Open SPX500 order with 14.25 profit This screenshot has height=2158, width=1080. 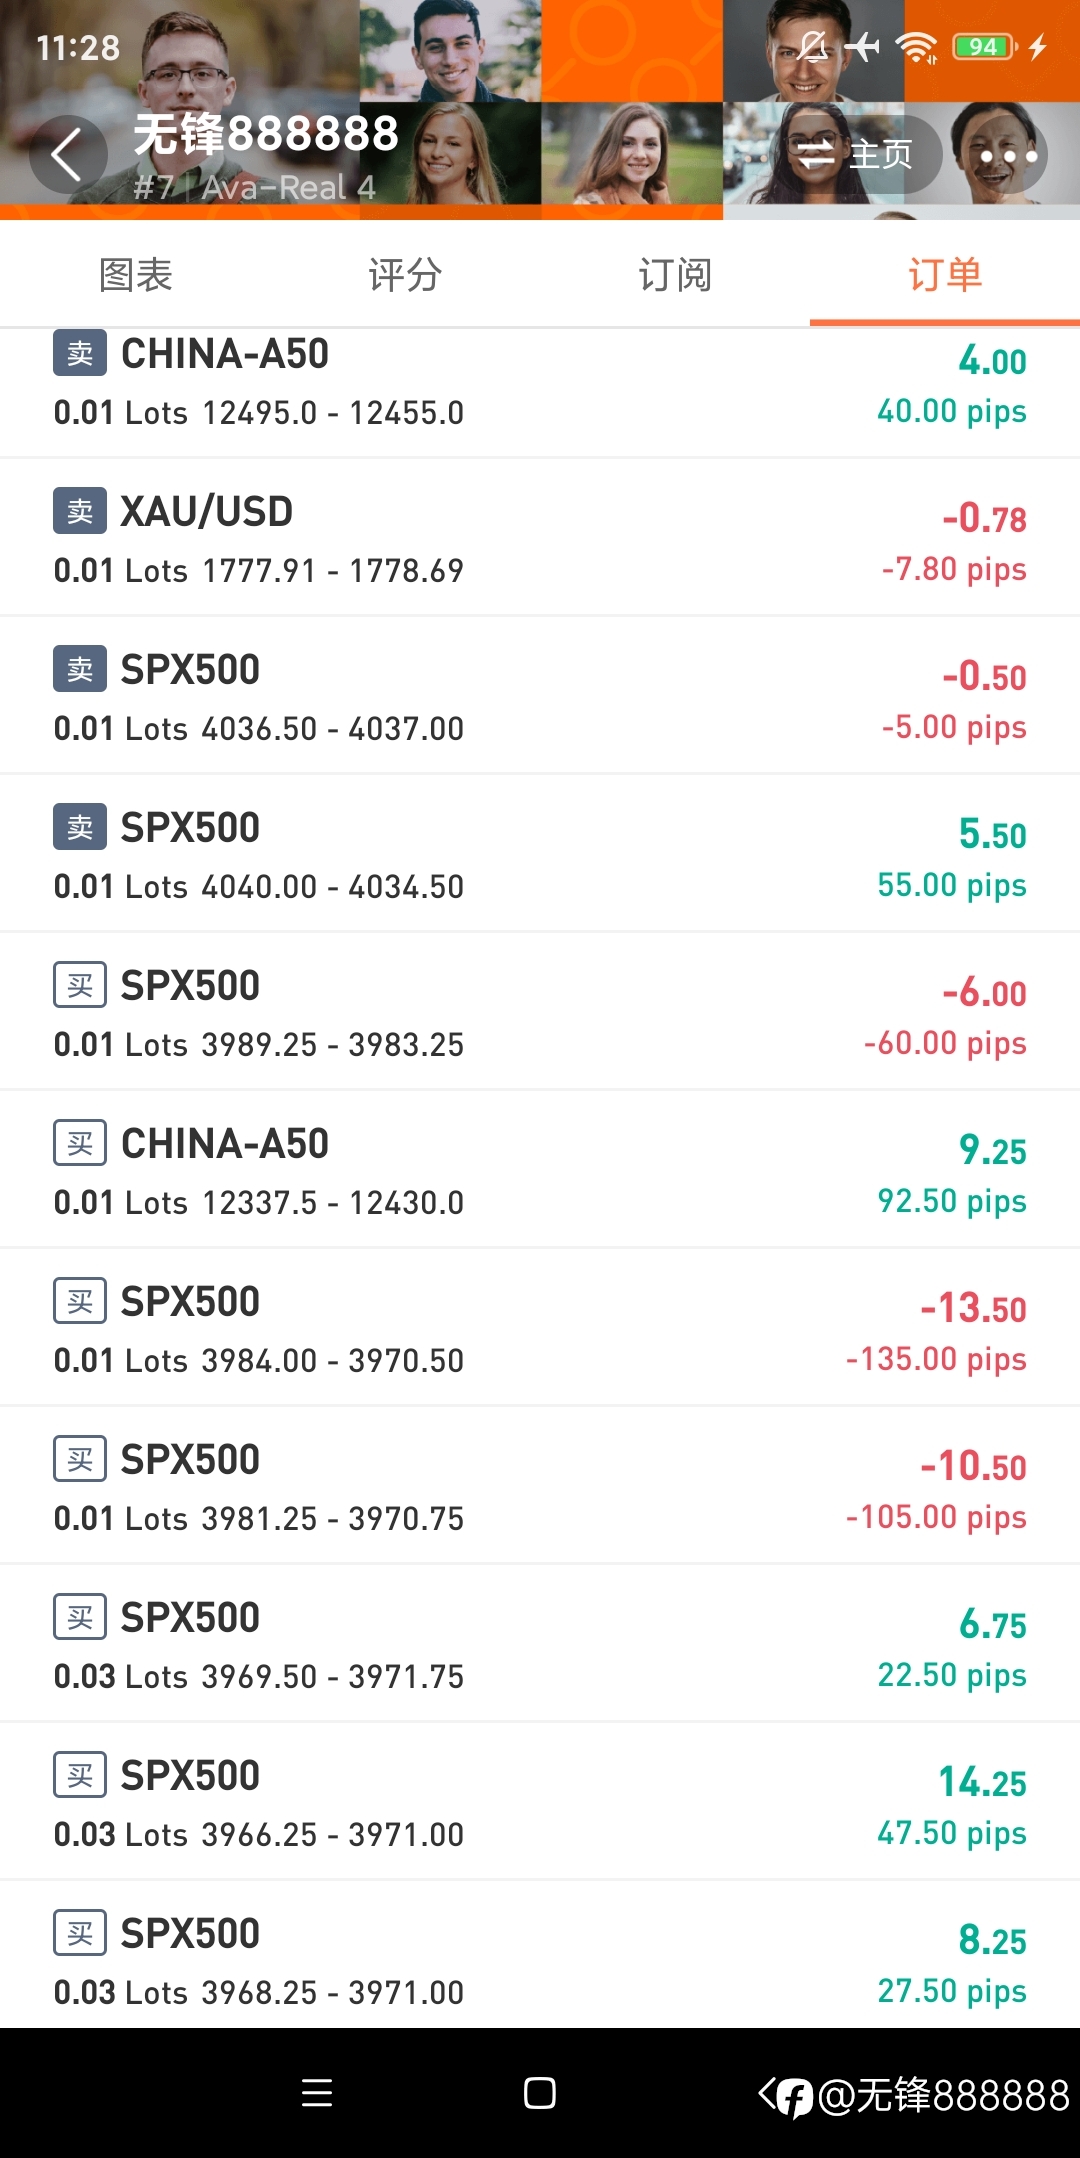pos(540,1802)
